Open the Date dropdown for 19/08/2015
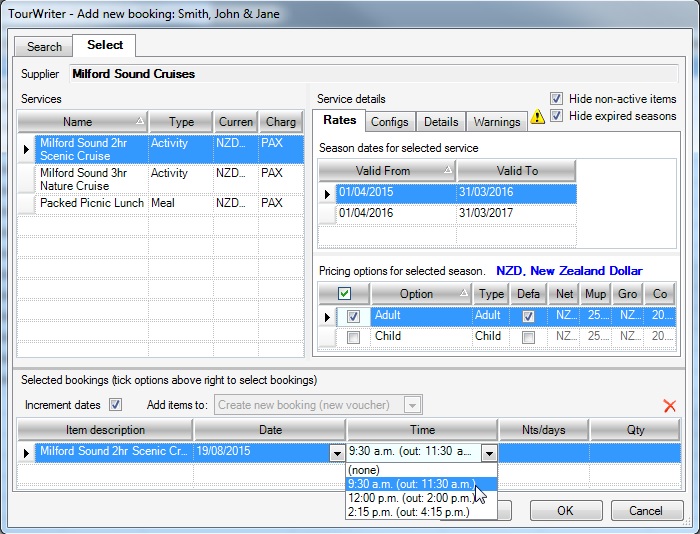This screenshot has height=534, width=700. pos(336,453)
